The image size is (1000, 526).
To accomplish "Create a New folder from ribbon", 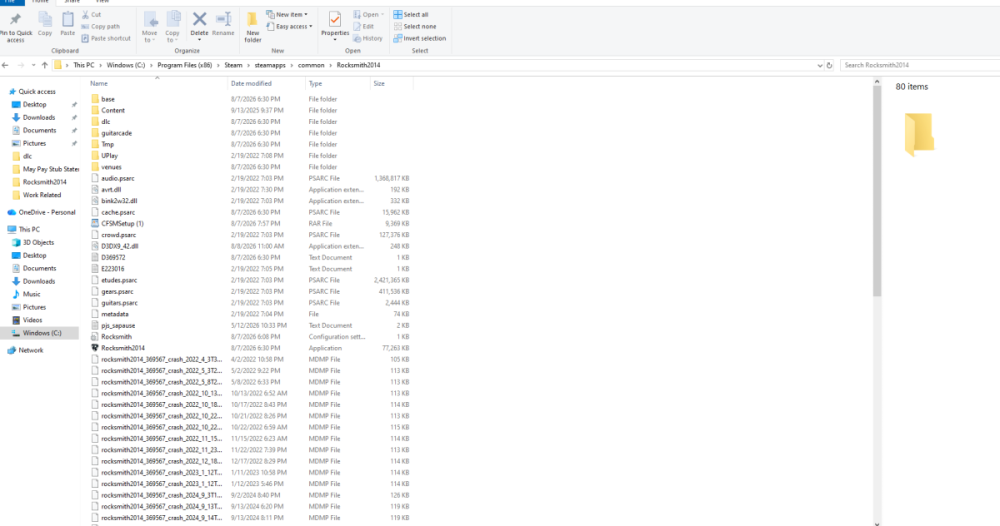I will tap(253, 27).
